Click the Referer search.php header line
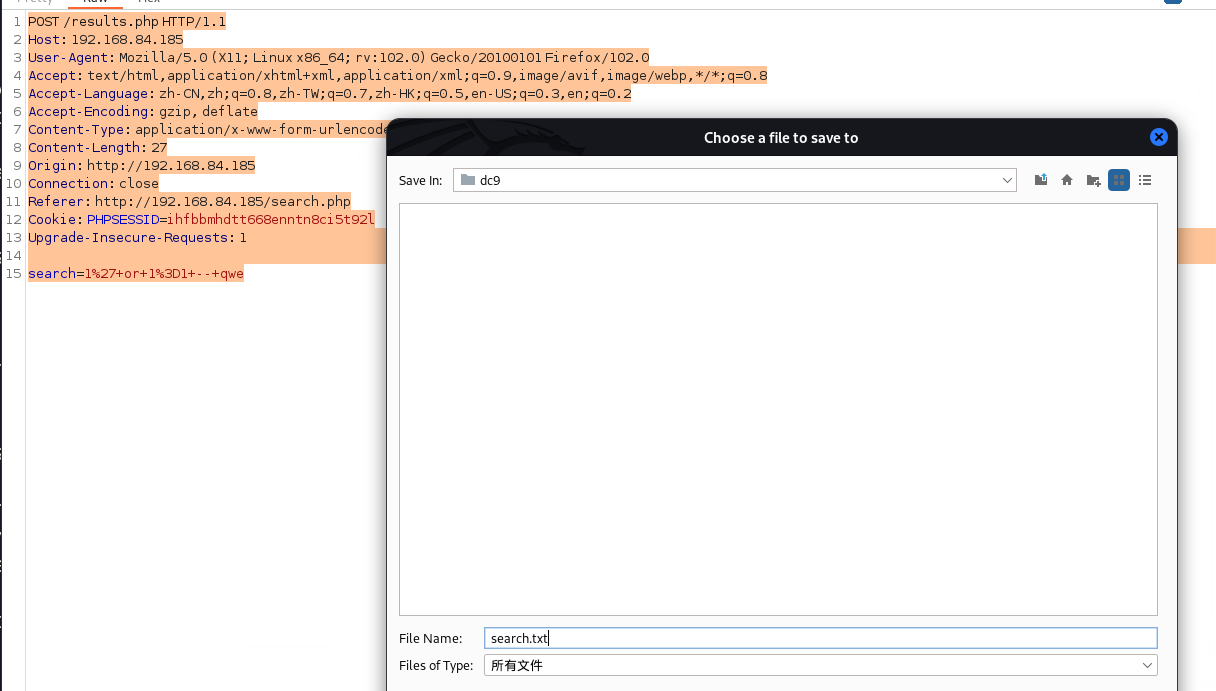Viewport: 1216px width, 691px height. [190, 201]
